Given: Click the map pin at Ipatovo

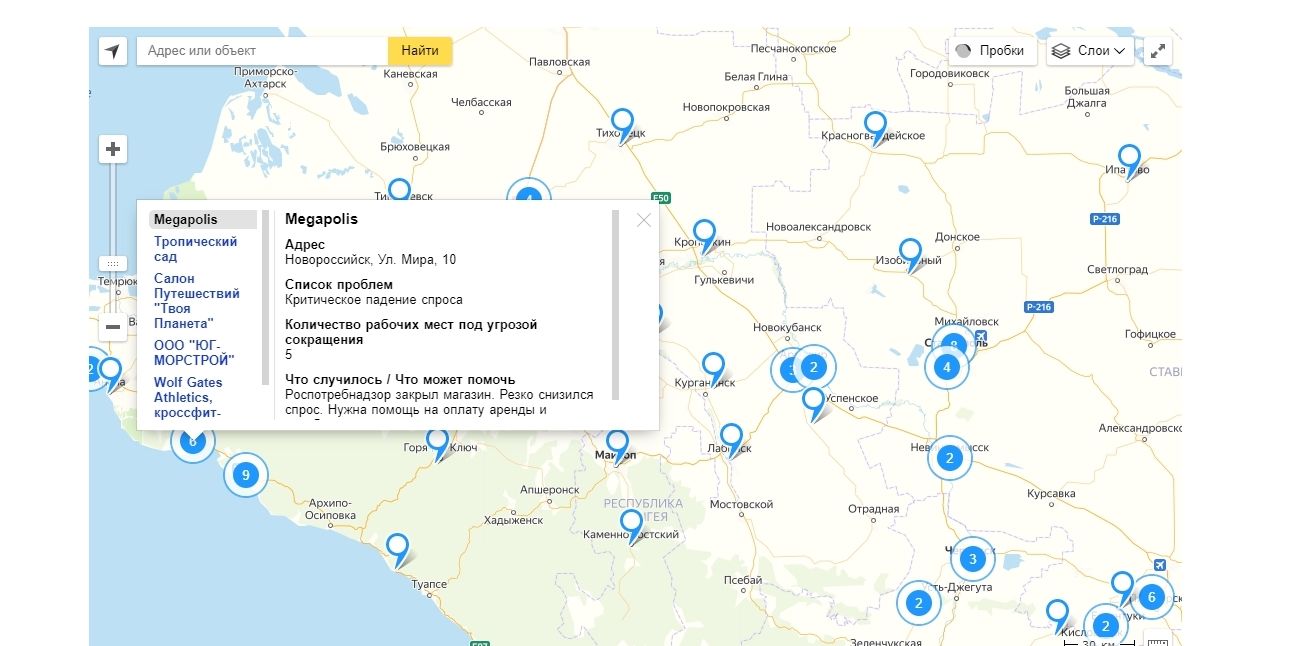Looking at the screenshot, I should coord(1129,159).
